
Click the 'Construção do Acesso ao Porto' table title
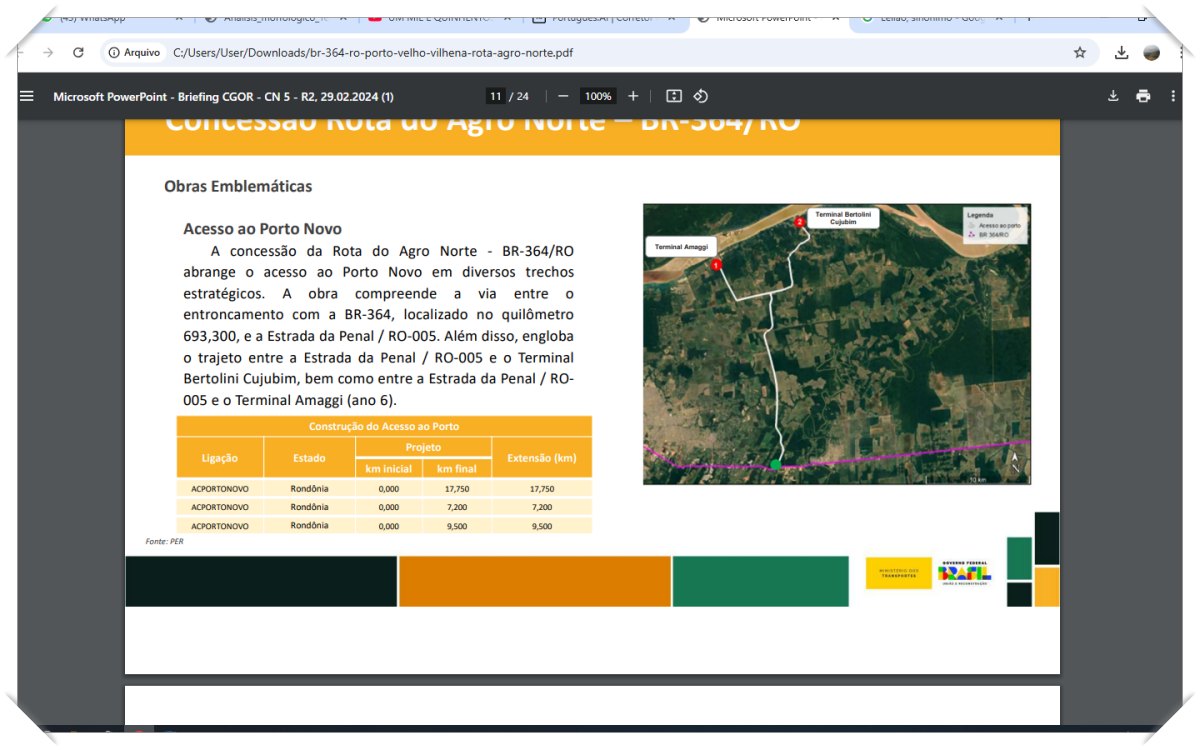(x=384, y=426)
